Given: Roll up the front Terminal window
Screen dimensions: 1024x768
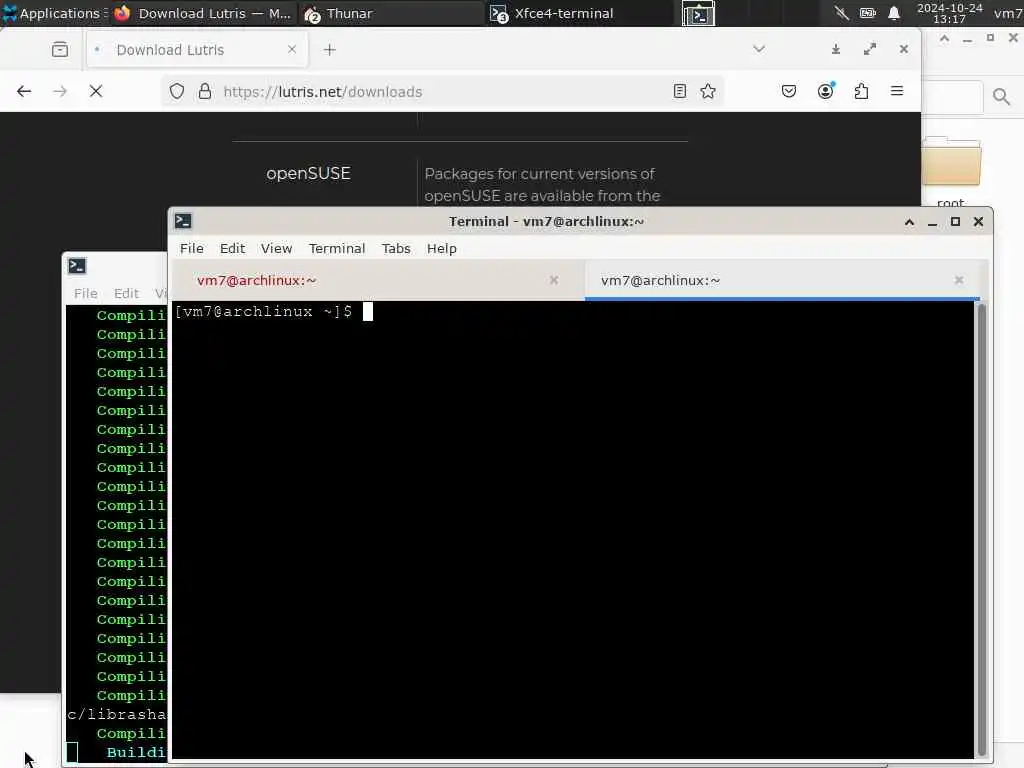Looking at the screenshot, I should coord(909,222).
